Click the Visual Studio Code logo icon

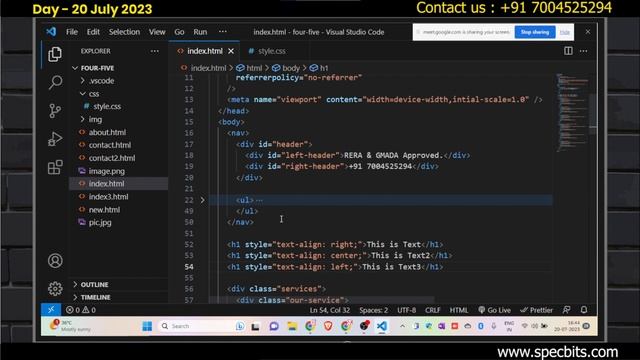[51, 32]
